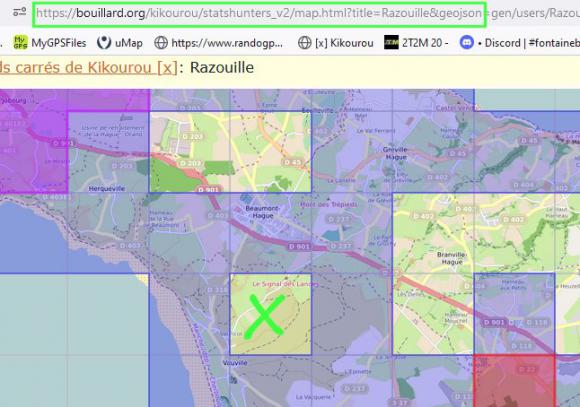
Task: Open the 2T2M 20 bookmark
Action: pos(416,43)
